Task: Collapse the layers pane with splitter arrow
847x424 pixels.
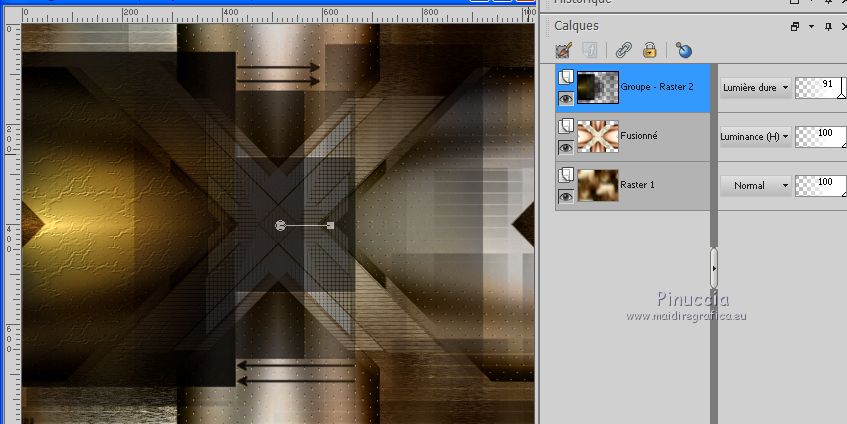Action: click(x=714, y=268)
